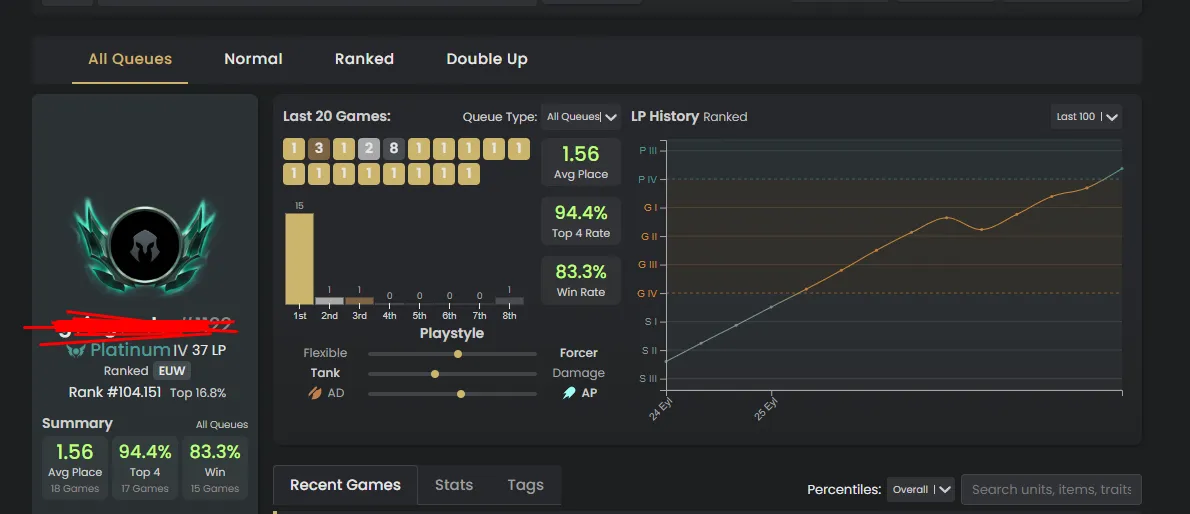
Task: Click the All Queues label beside Summary
Action: pyautogui.click(x=222, y=424)
